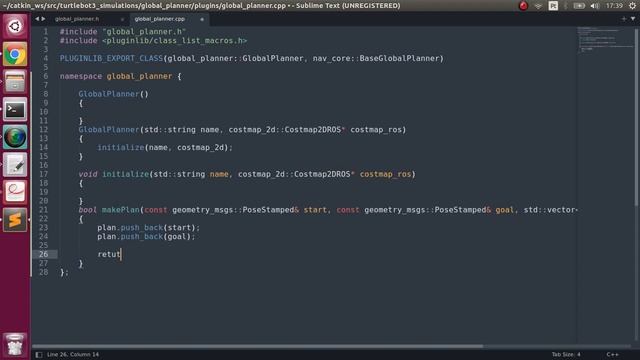Image resolution: width=640 pixels, height=360 pixels.
Task: Focus Sublime Text dock icon
Action: coord(15,220)
